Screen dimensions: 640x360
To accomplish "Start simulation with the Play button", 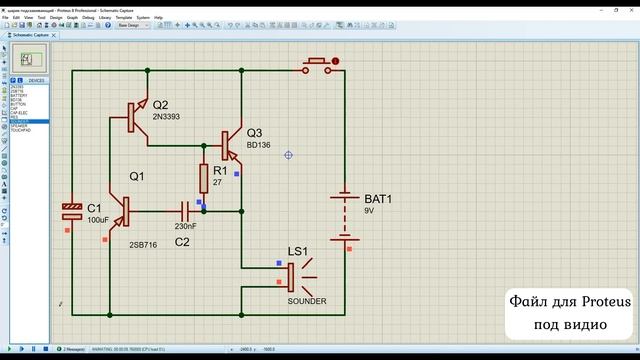I will (x=9, y=349).
